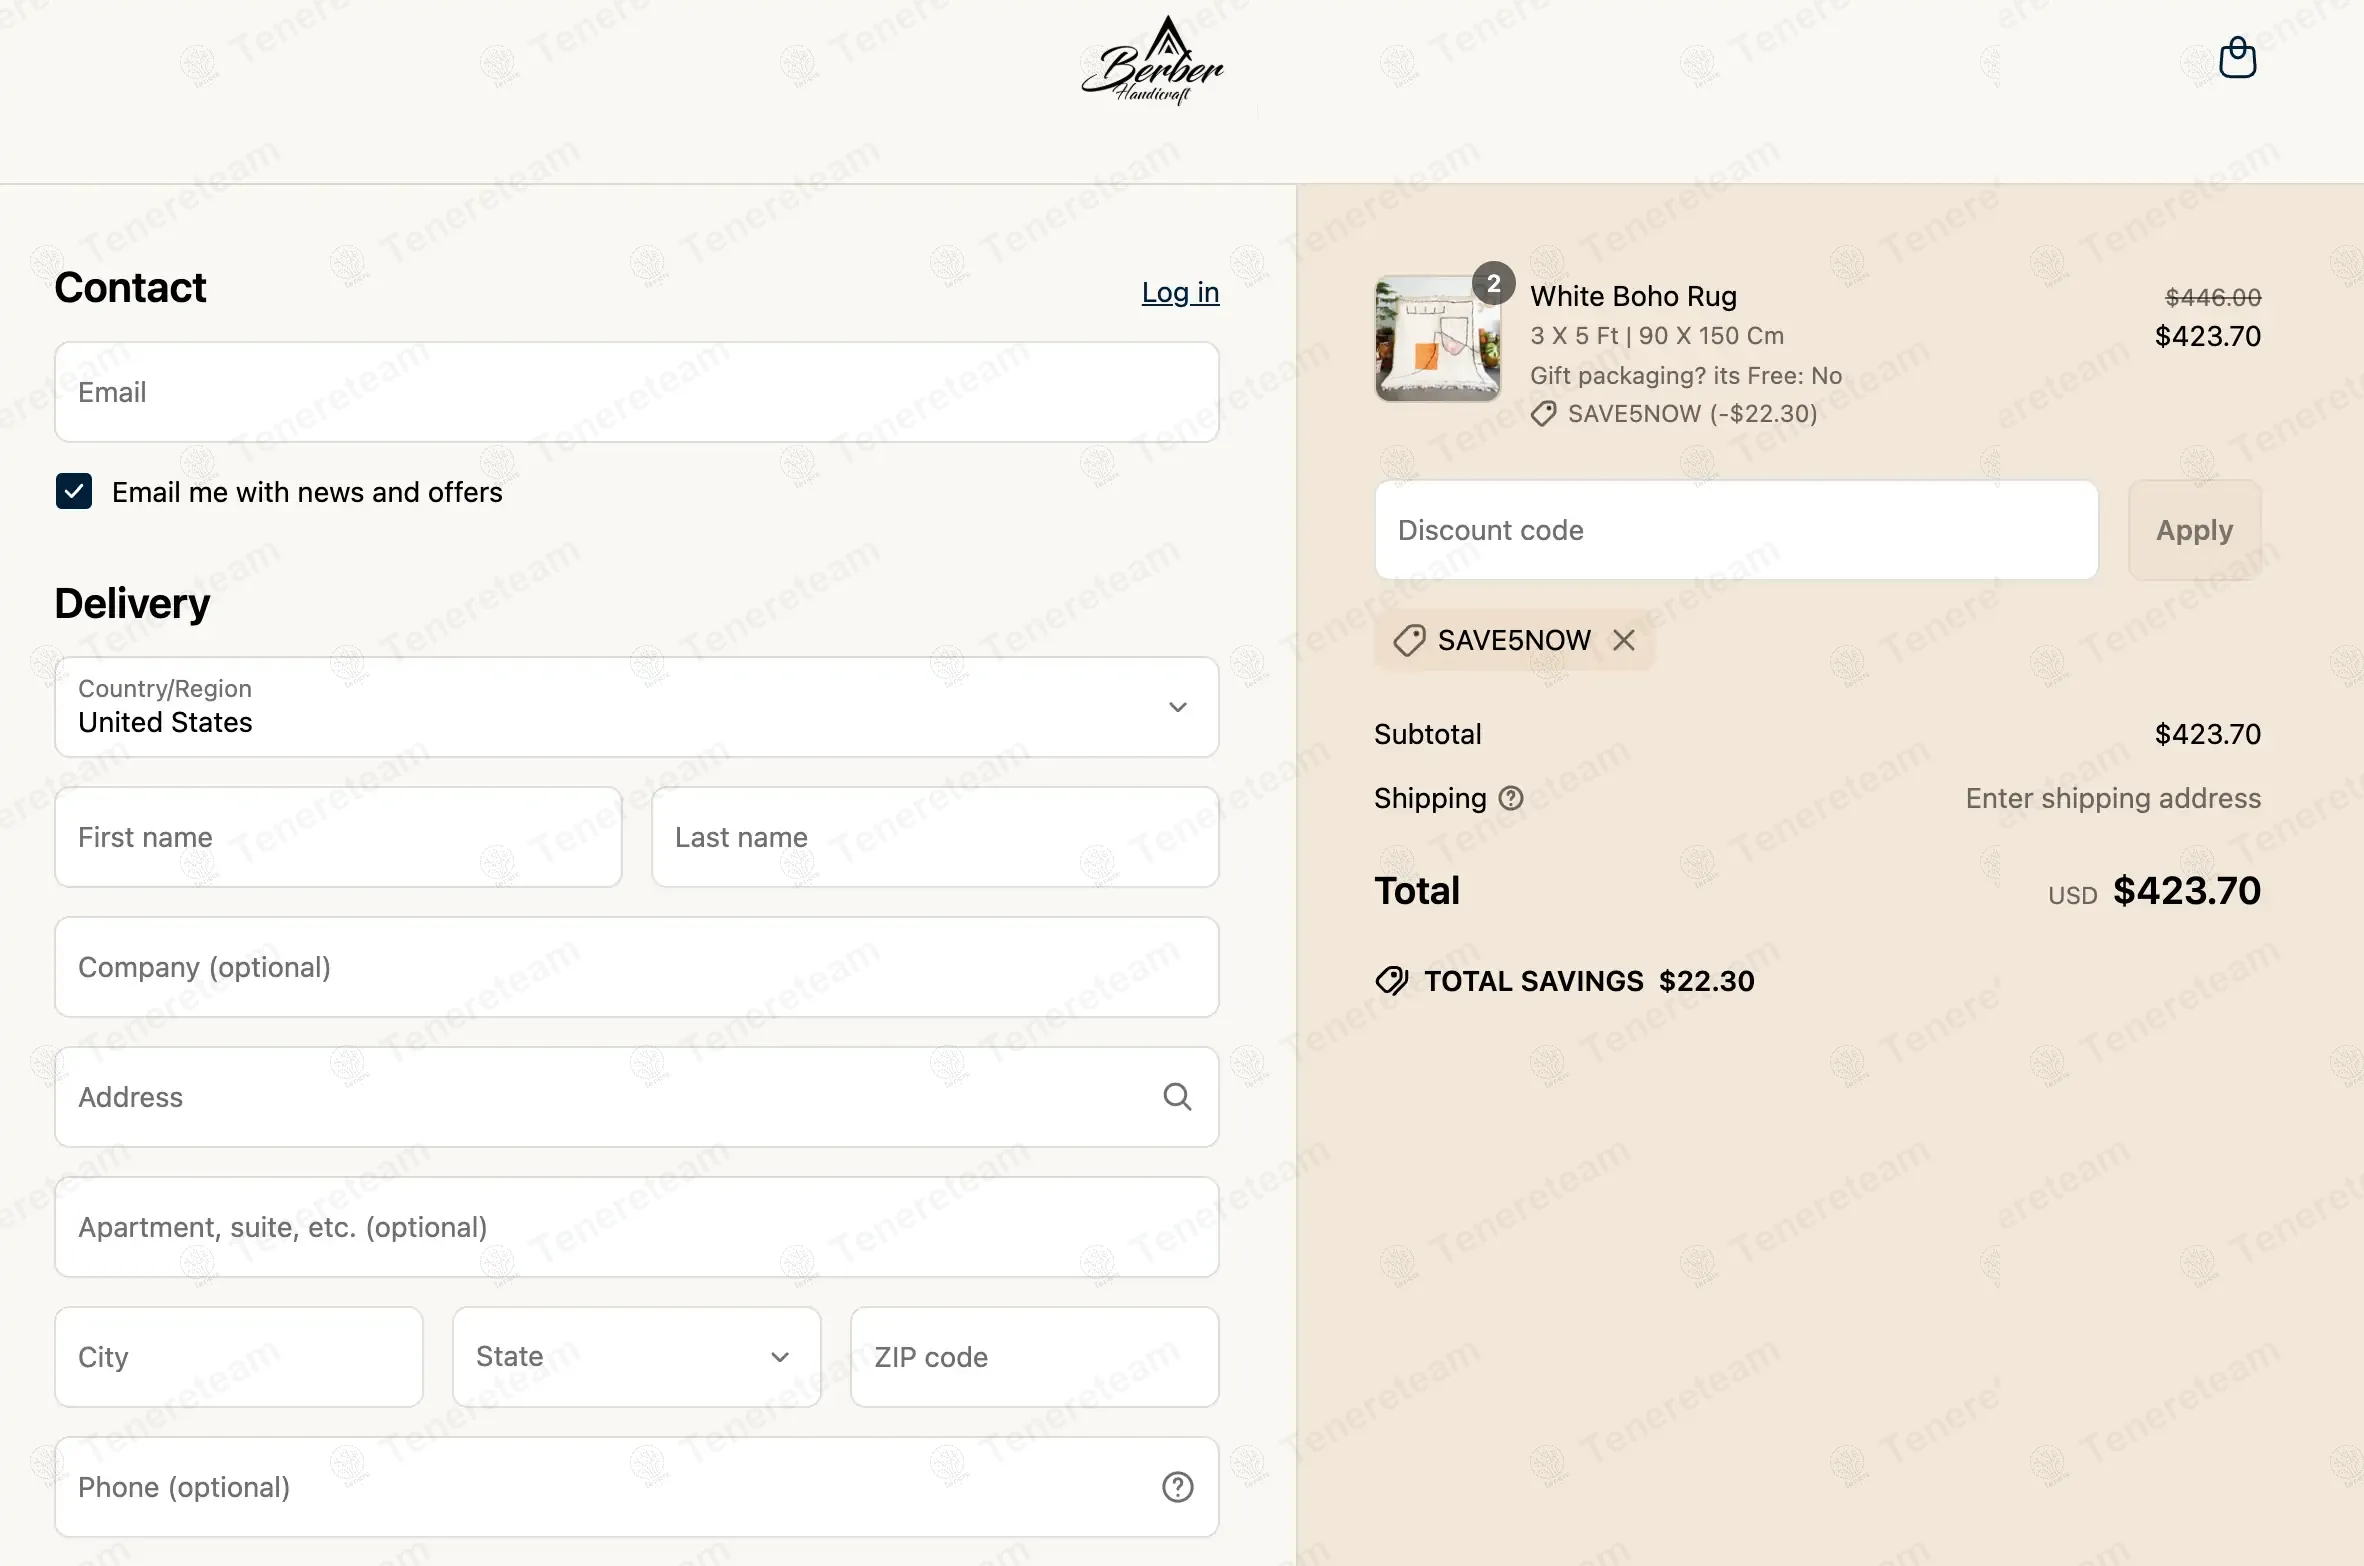Viewport: 2364px width, 1566px height.
Task: Uncheck Email me with news and offers
Action: tap(74, 491)
